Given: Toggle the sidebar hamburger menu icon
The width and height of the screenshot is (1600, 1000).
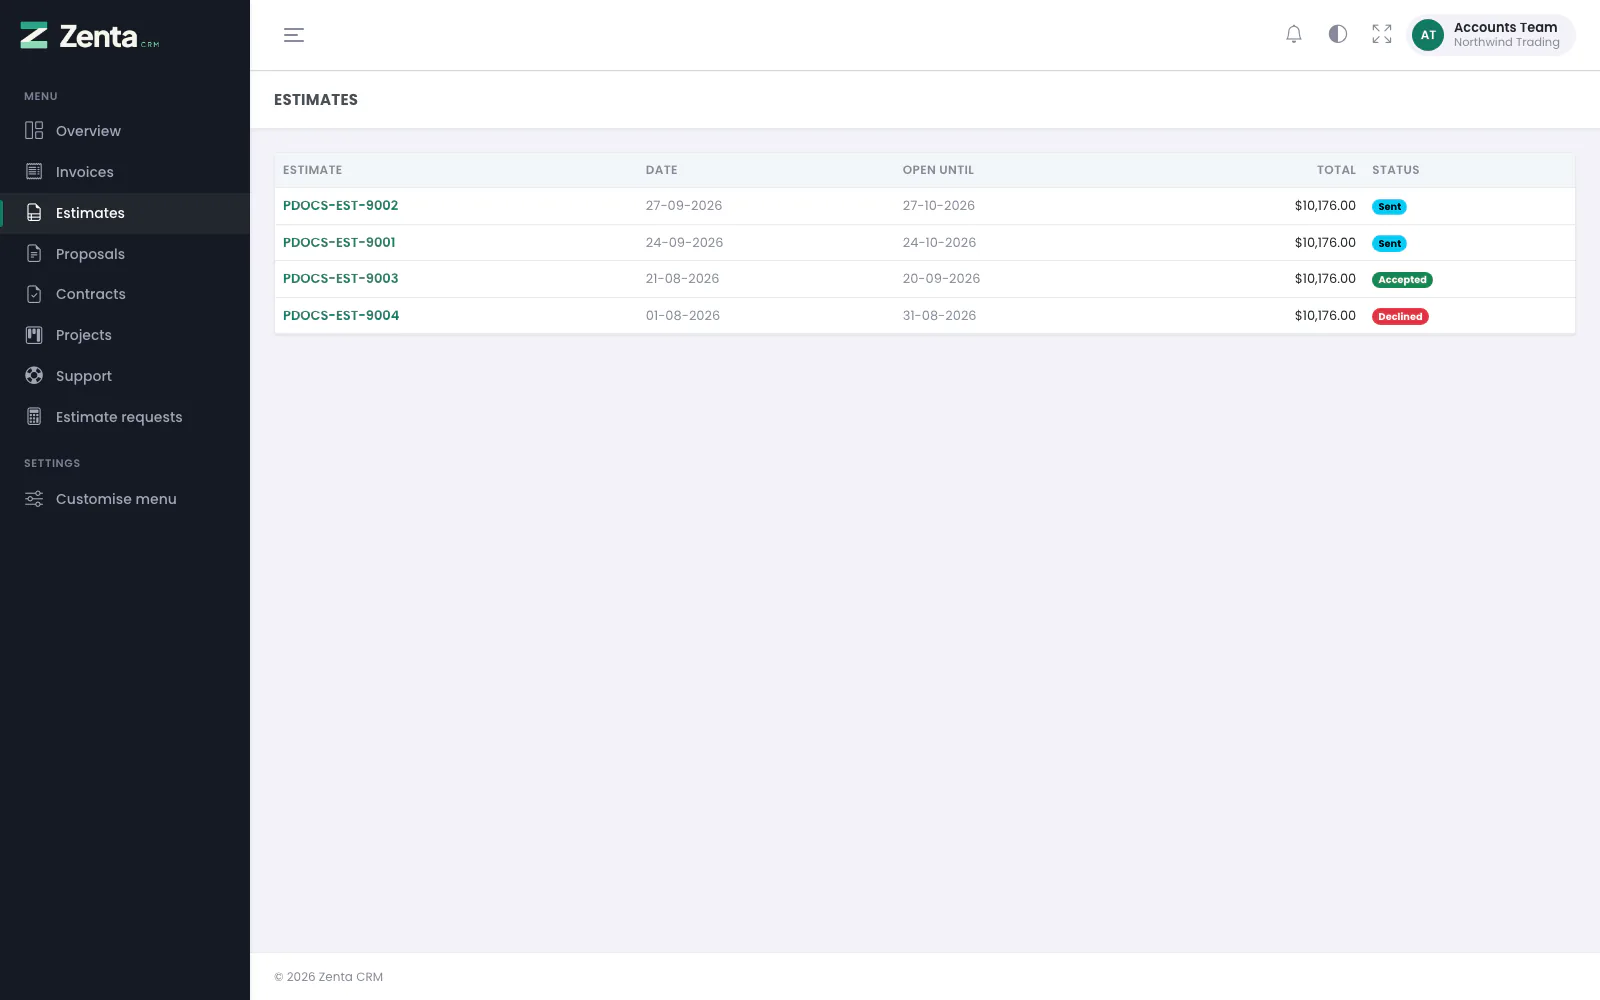Looking at the screenshot, I should (x=294, y=35).
